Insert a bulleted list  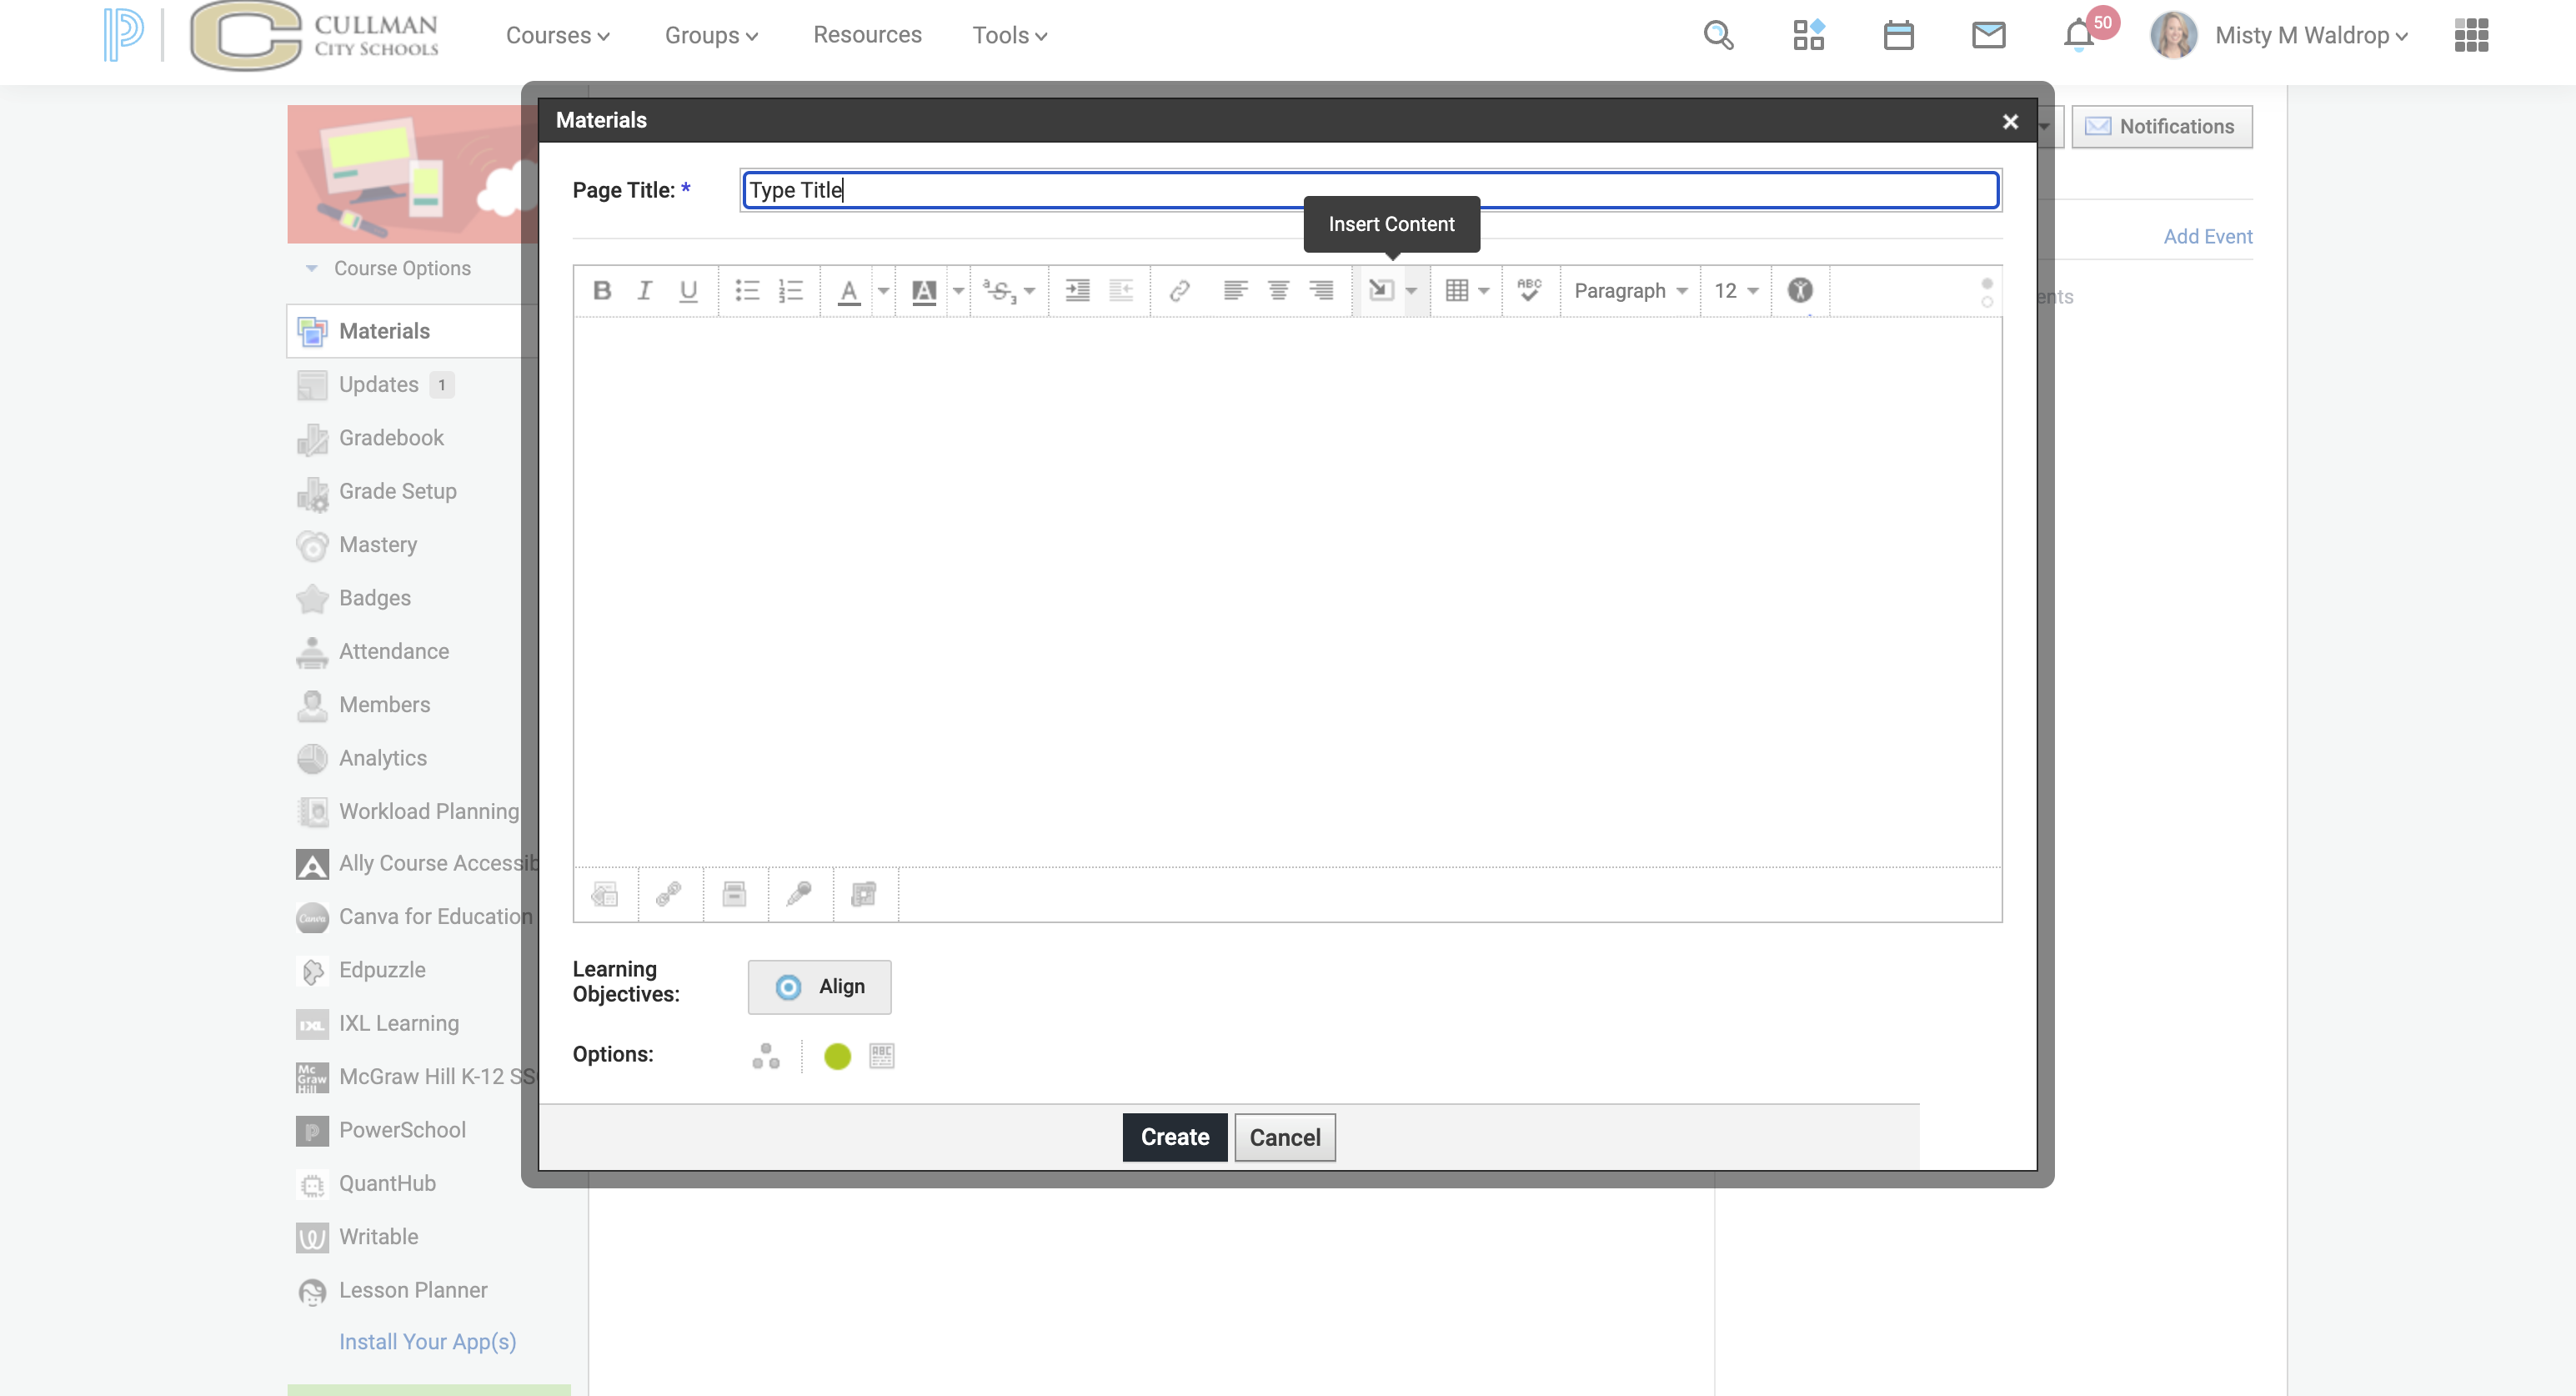click(x=747, y=290)
